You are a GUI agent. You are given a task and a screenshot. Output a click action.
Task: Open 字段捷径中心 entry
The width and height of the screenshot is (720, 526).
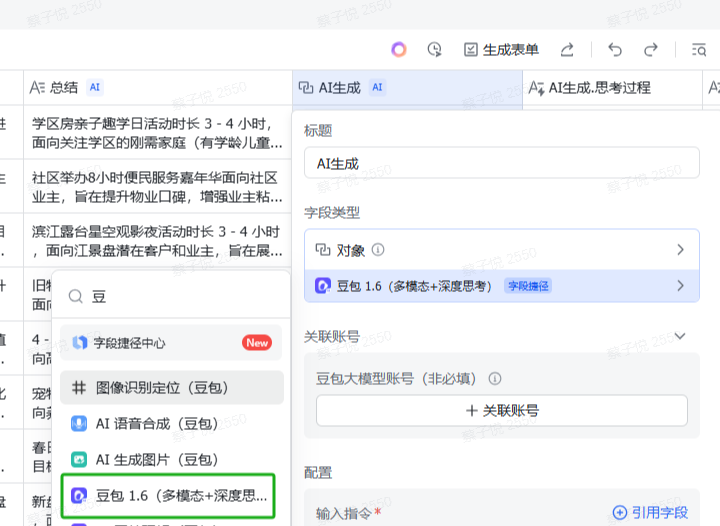coord(171,342)
